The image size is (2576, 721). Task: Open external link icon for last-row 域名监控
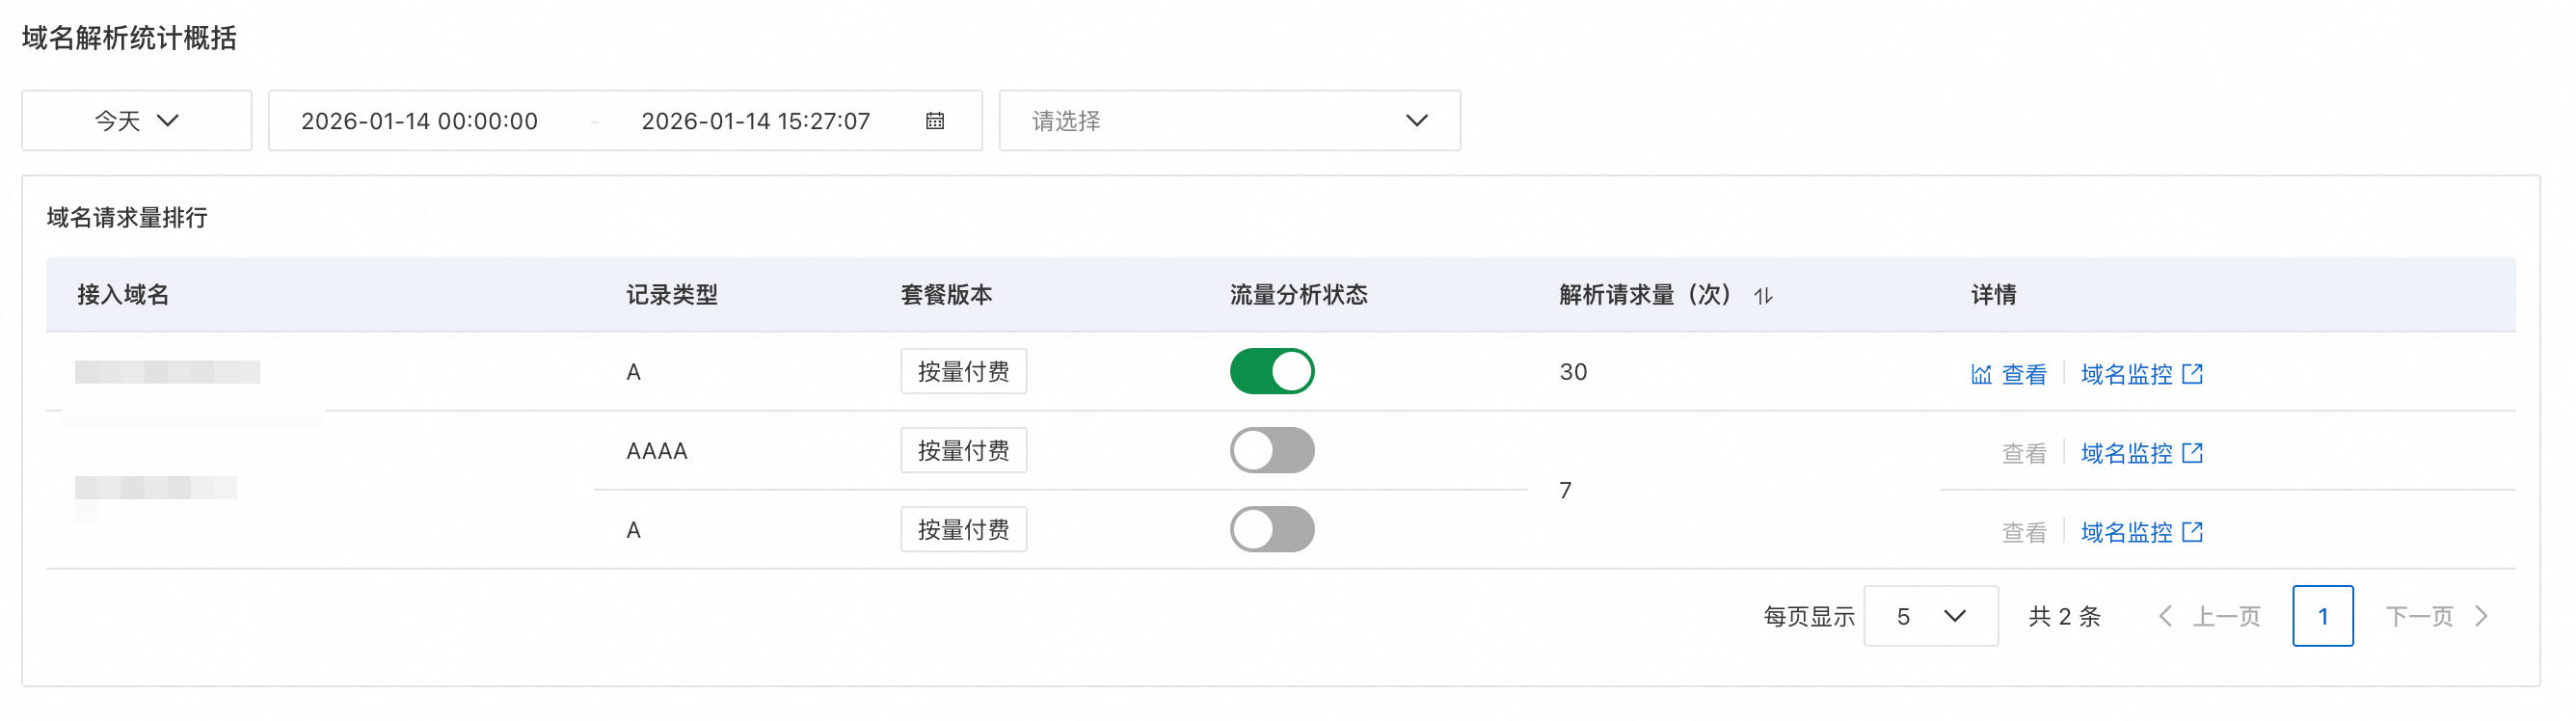(x=2192, y=532)
